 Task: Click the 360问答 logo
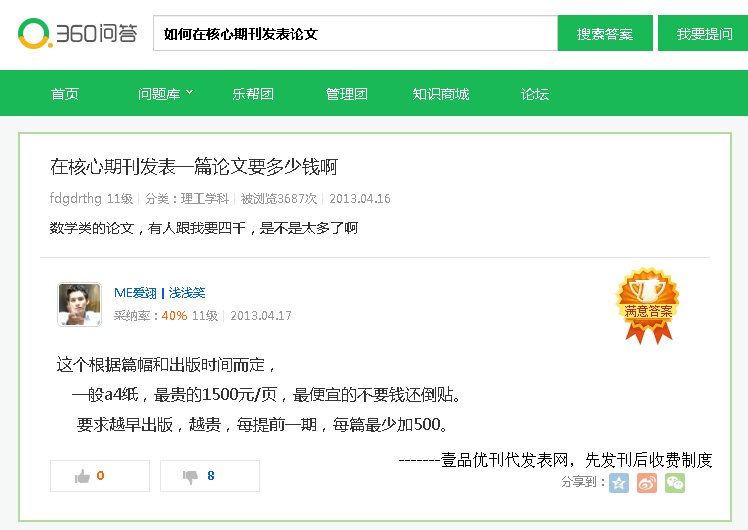(x=78, y=33)
